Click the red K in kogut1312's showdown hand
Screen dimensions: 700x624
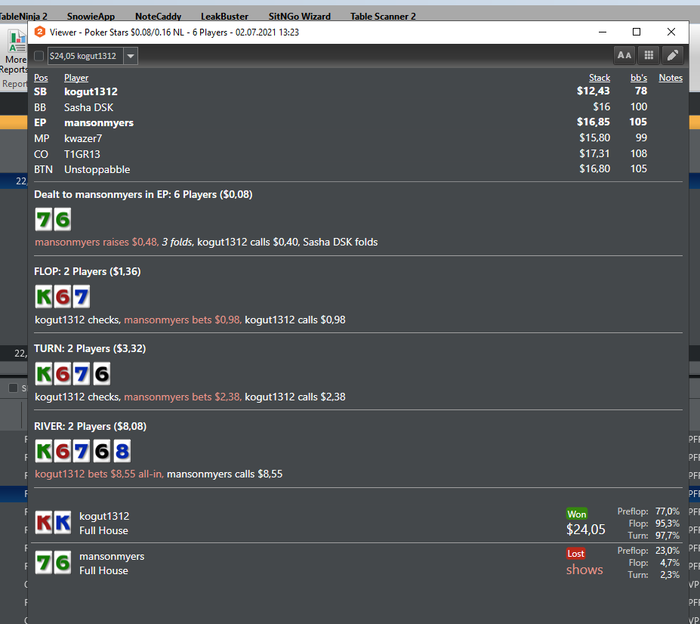(44, 522)
